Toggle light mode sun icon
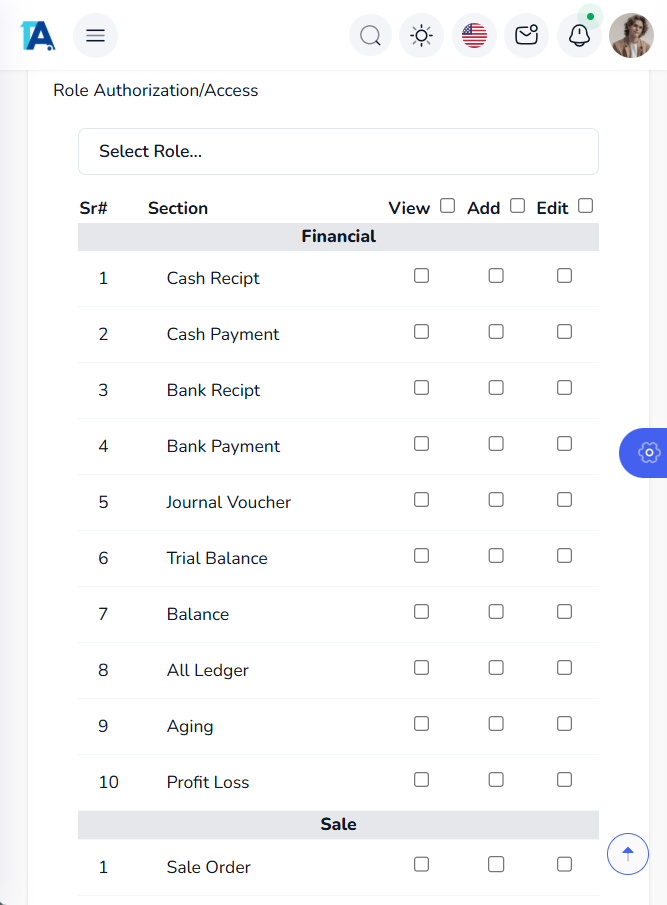667x905 pixels. pyautogui.click(x=422, y=36)
